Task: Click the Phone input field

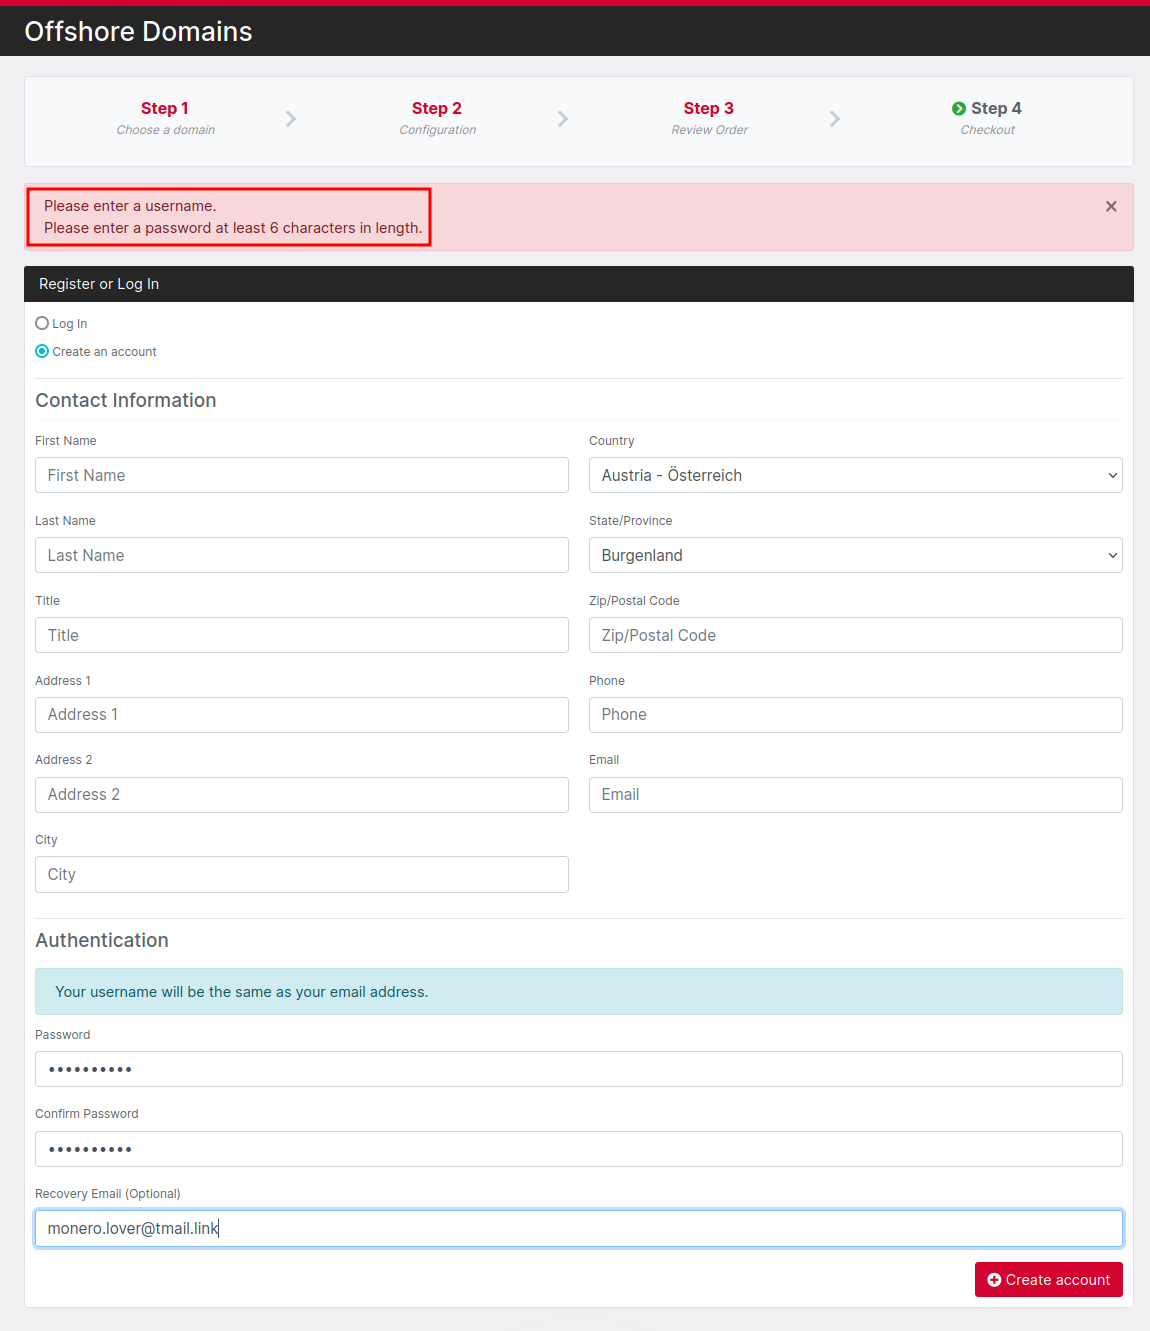Action: (x=855, y=715)
